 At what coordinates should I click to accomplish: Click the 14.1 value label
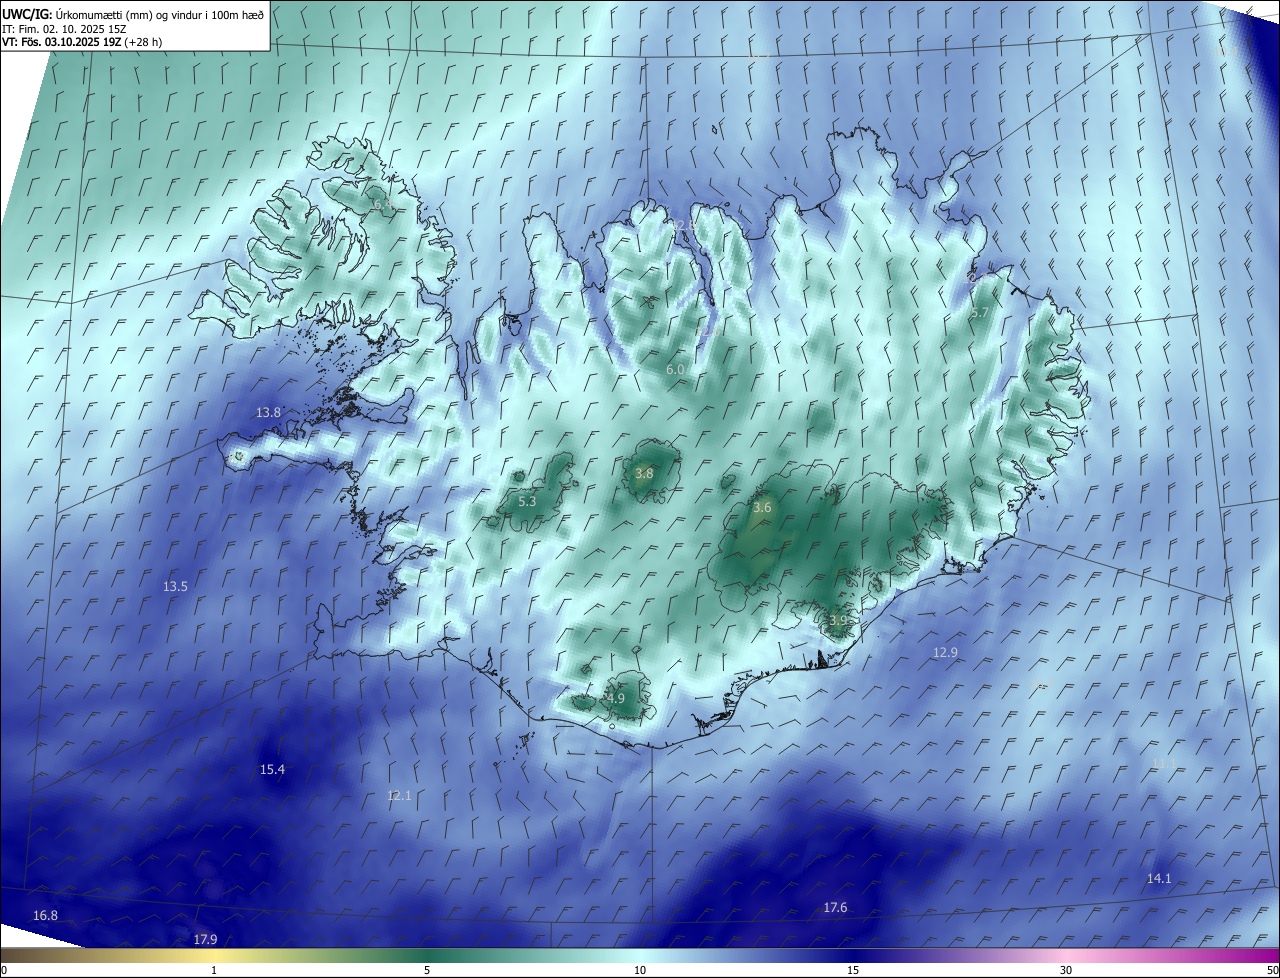1158,878
